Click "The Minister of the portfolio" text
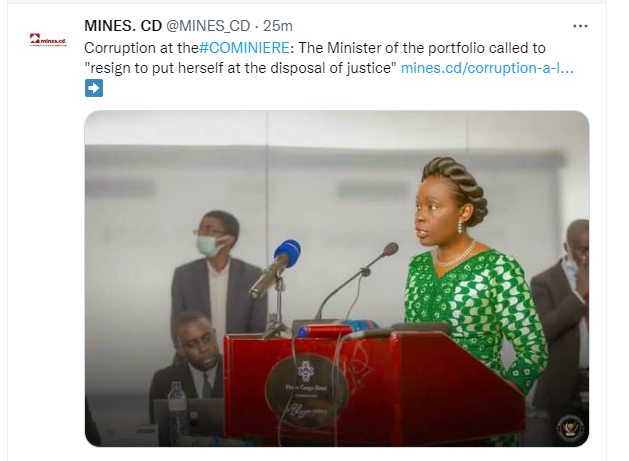Screen dimensions: 629x461 pyautogui.click(x=400, y=48)
